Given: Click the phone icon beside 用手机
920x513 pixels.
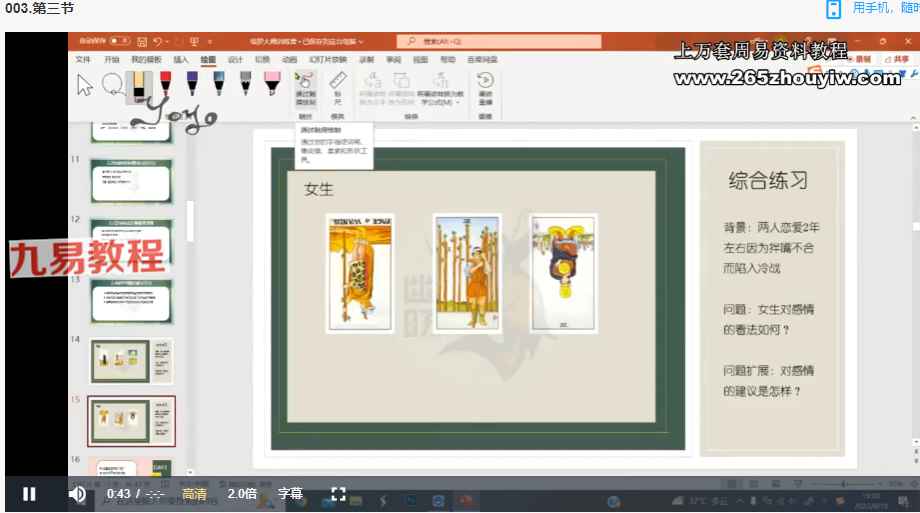Looking at the screenshot, I should pos(834,9).
